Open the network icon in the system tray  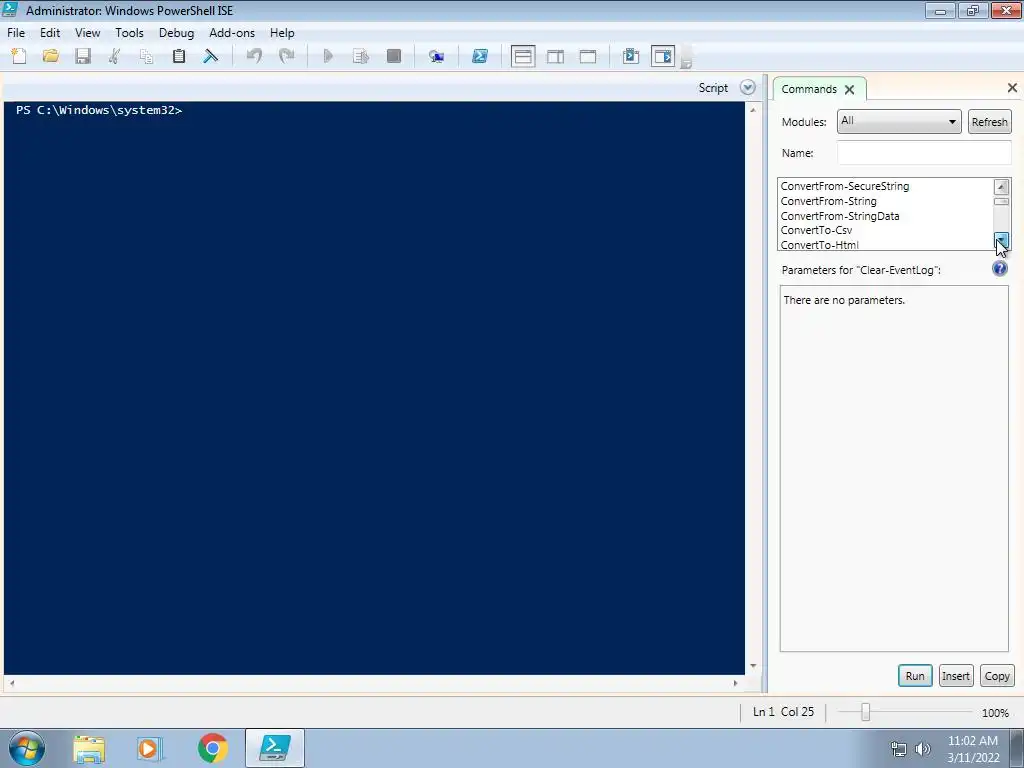pyautogui.click(x=899, y=749)
